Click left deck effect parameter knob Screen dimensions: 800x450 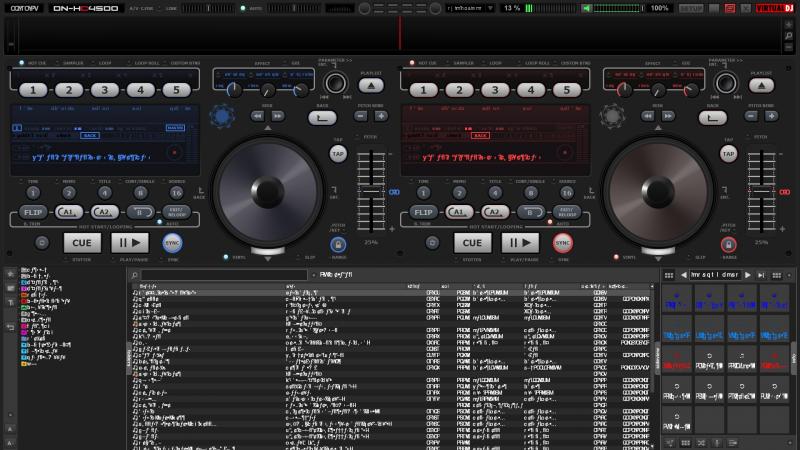pyautogui.click(x=335, y=83)
